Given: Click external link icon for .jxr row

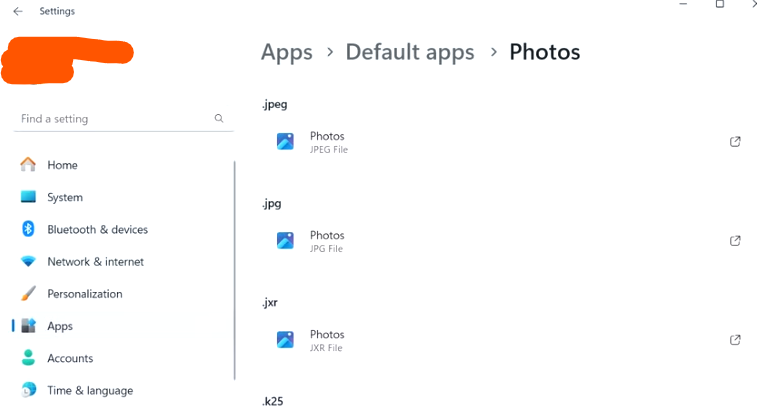Looking at the screenshot, I should pyautogui.click(x=735, y=340).
